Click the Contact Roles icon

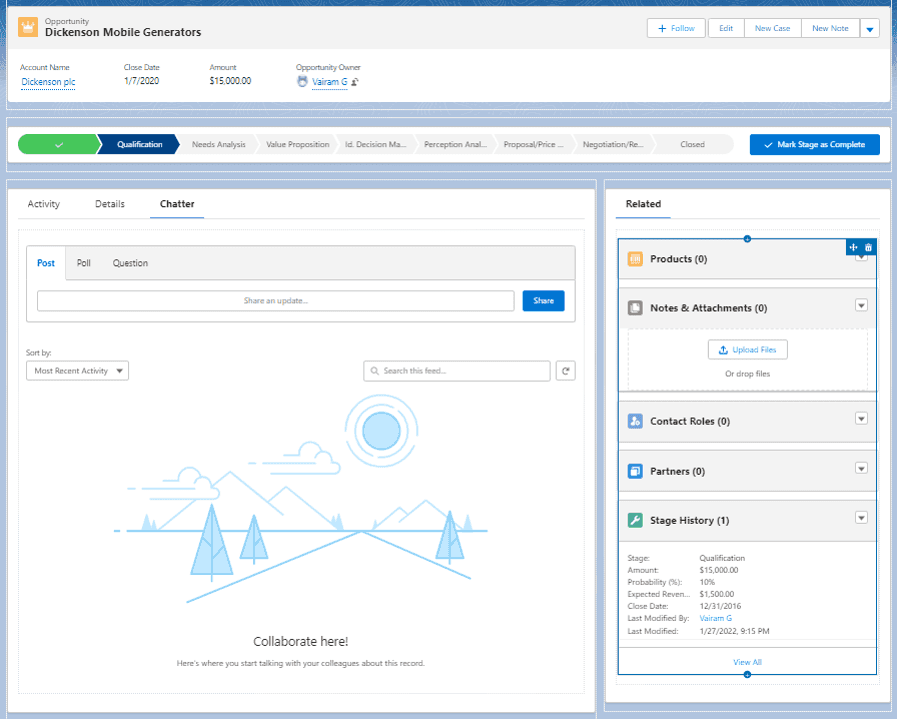tap(635, 421)
